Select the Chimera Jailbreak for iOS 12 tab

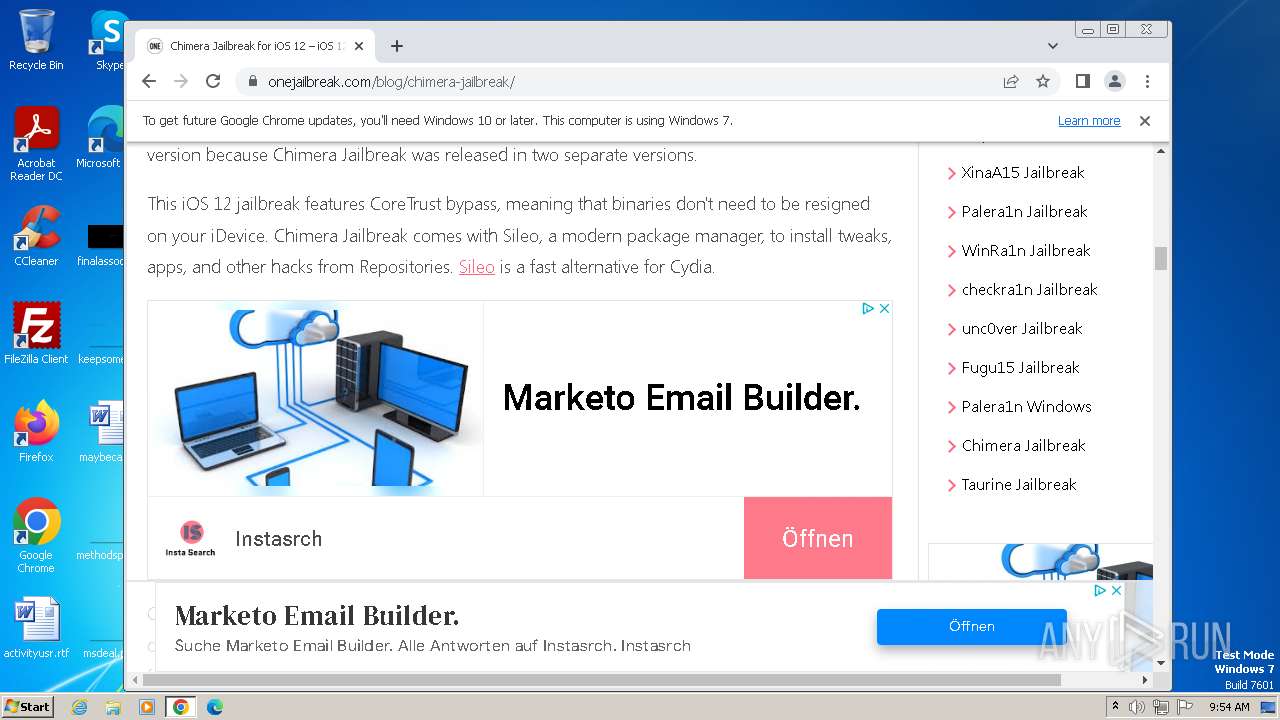(255, 46)
